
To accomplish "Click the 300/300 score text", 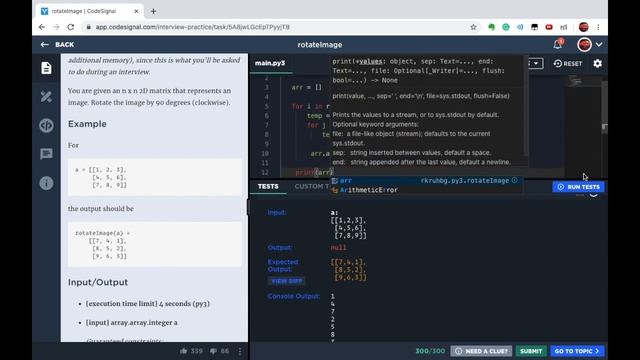I will (430, 351).
